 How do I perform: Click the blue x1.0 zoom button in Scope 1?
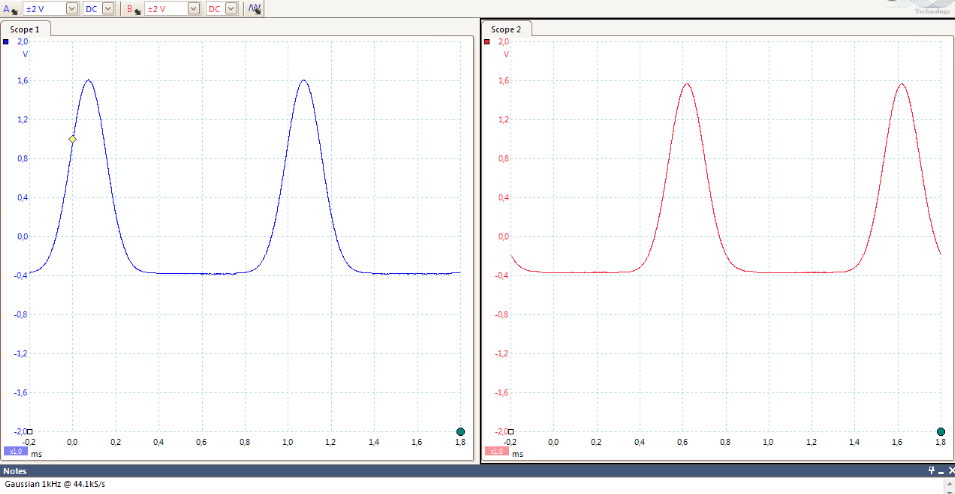16,451
